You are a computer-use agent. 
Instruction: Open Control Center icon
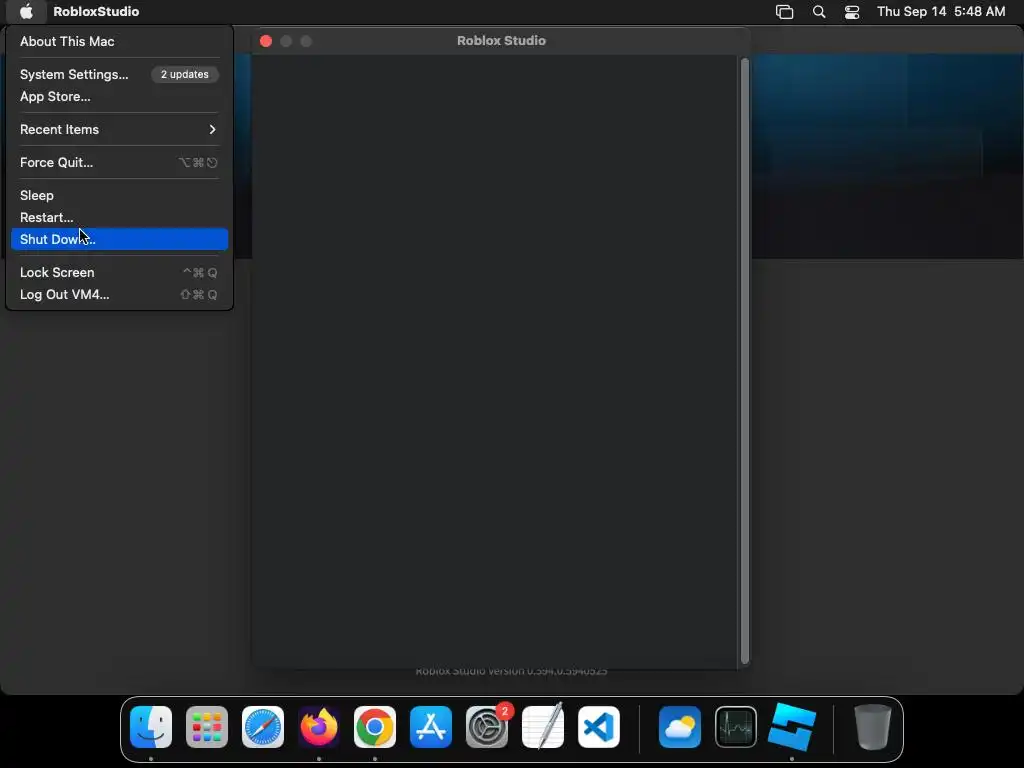point(852,12)
